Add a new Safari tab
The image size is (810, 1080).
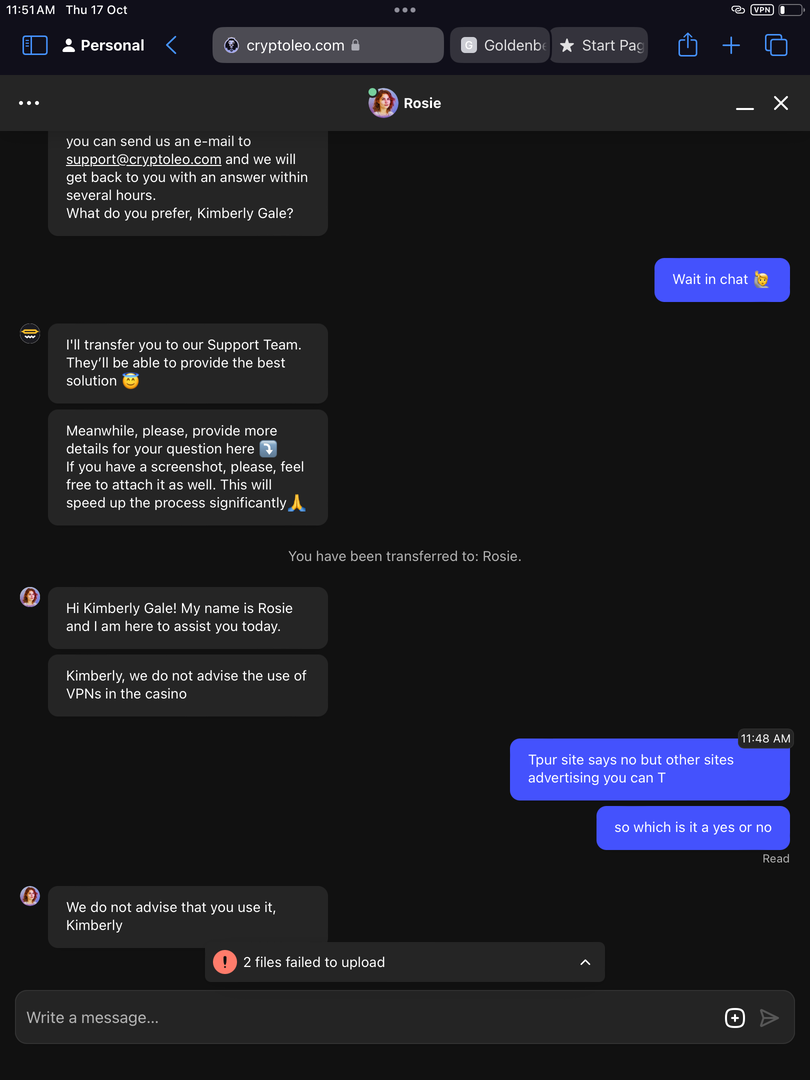(731, 45)
